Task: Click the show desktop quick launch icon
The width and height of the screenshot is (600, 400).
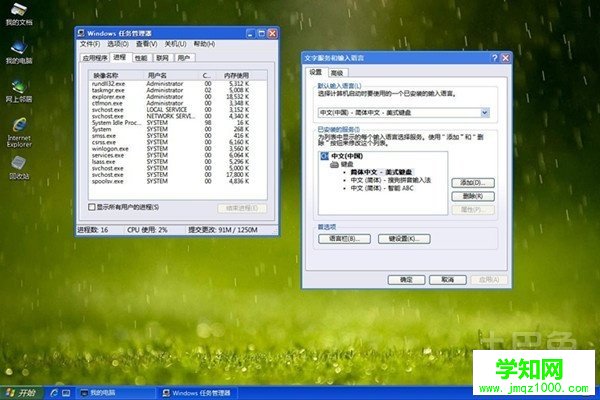Action: click(66, 393)
